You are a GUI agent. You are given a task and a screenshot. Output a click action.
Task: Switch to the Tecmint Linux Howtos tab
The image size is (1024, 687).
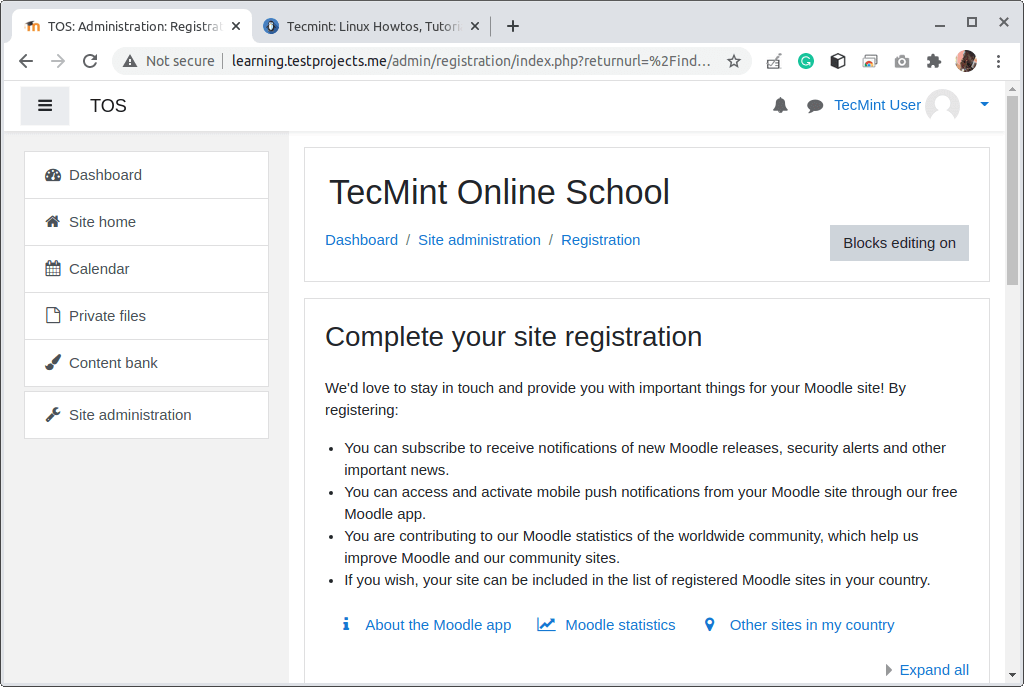coord(372,26)
